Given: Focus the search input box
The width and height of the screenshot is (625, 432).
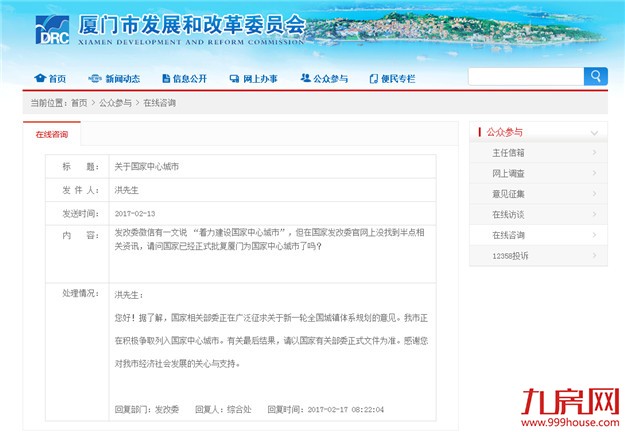Looking at the screenshot, I should 526,76.
